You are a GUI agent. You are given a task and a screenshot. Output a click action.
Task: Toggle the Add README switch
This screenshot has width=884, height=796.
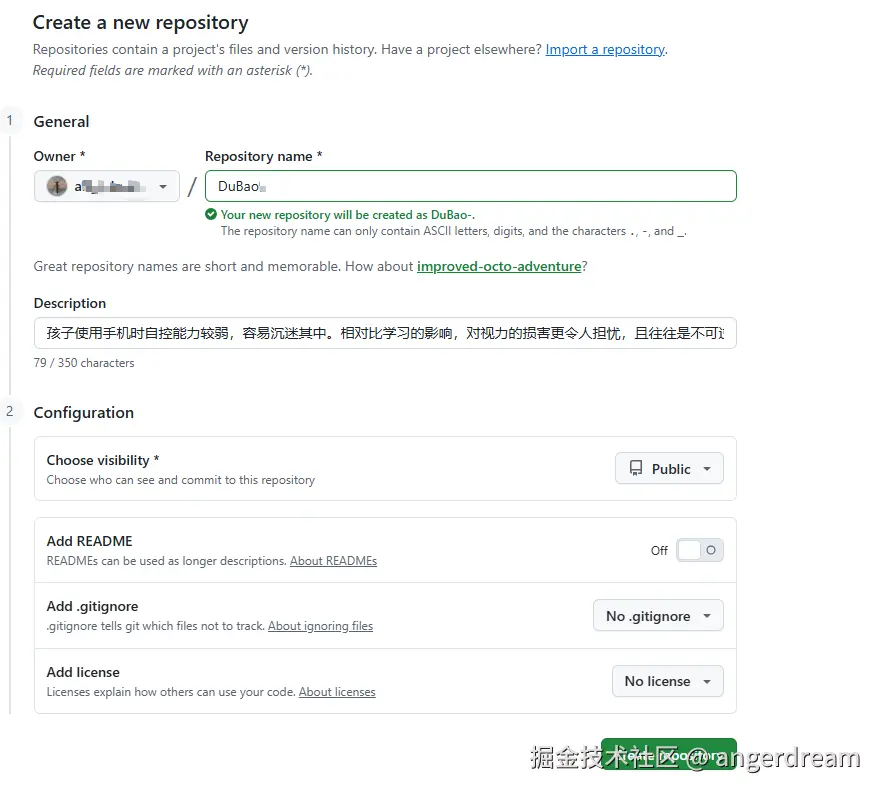[x=699, y=550]
